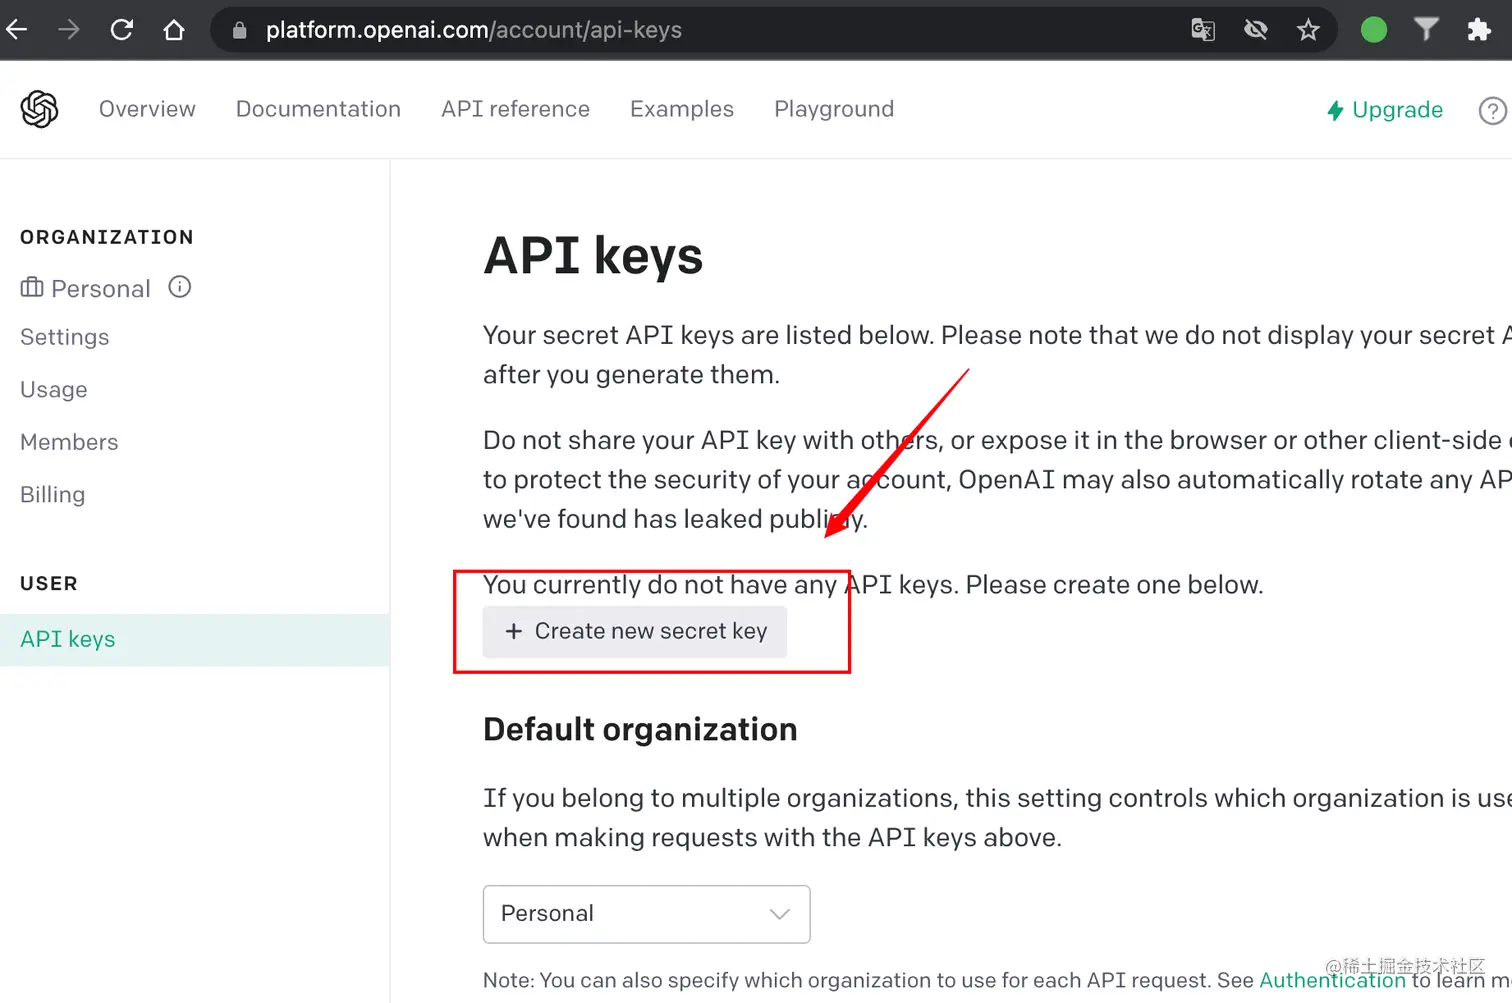Click the lightning bolt Upgrade icon
1512x1003 pixels.
(x=1335, y=110)
